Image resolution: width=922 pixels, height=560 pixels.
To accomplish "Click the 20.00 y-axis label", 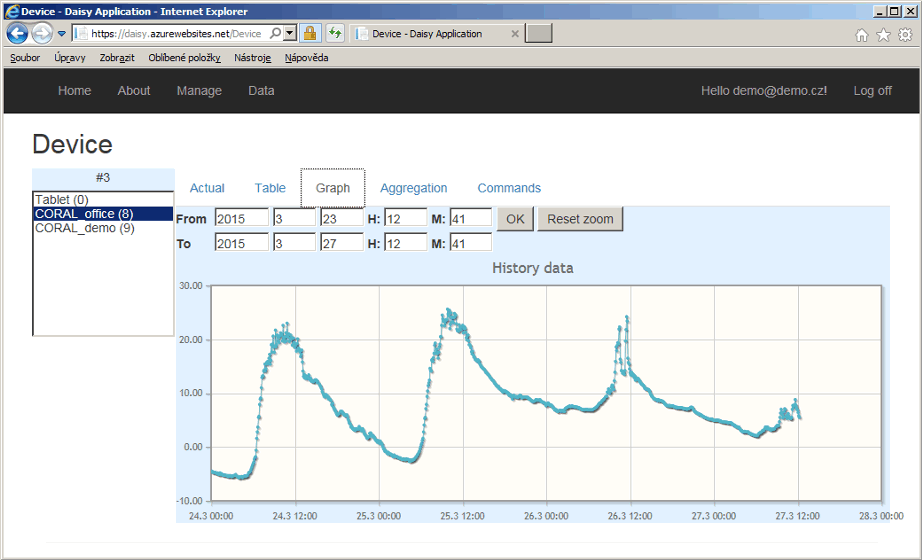I will coord(191,339).
